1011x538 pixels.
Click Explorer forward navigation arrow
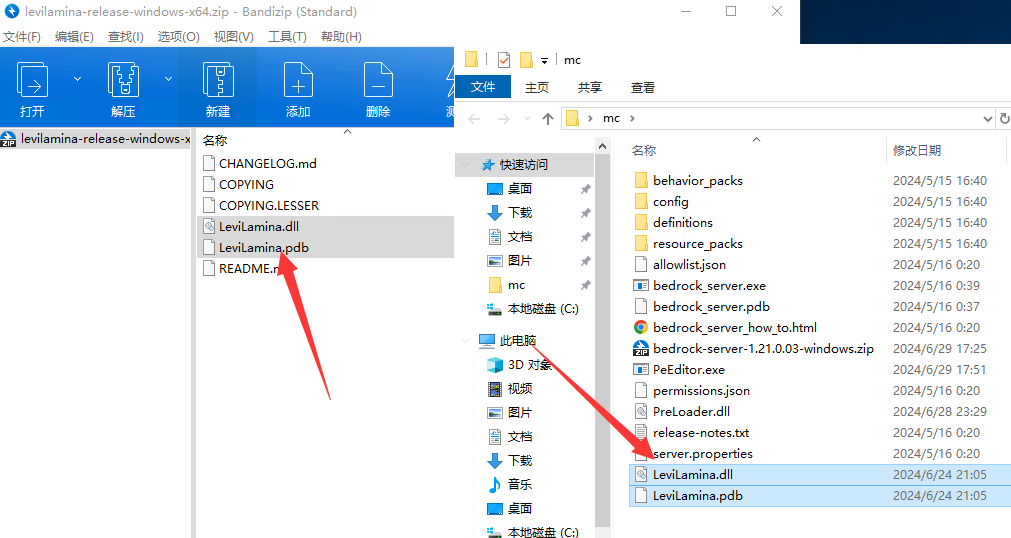tap(504, 119)
